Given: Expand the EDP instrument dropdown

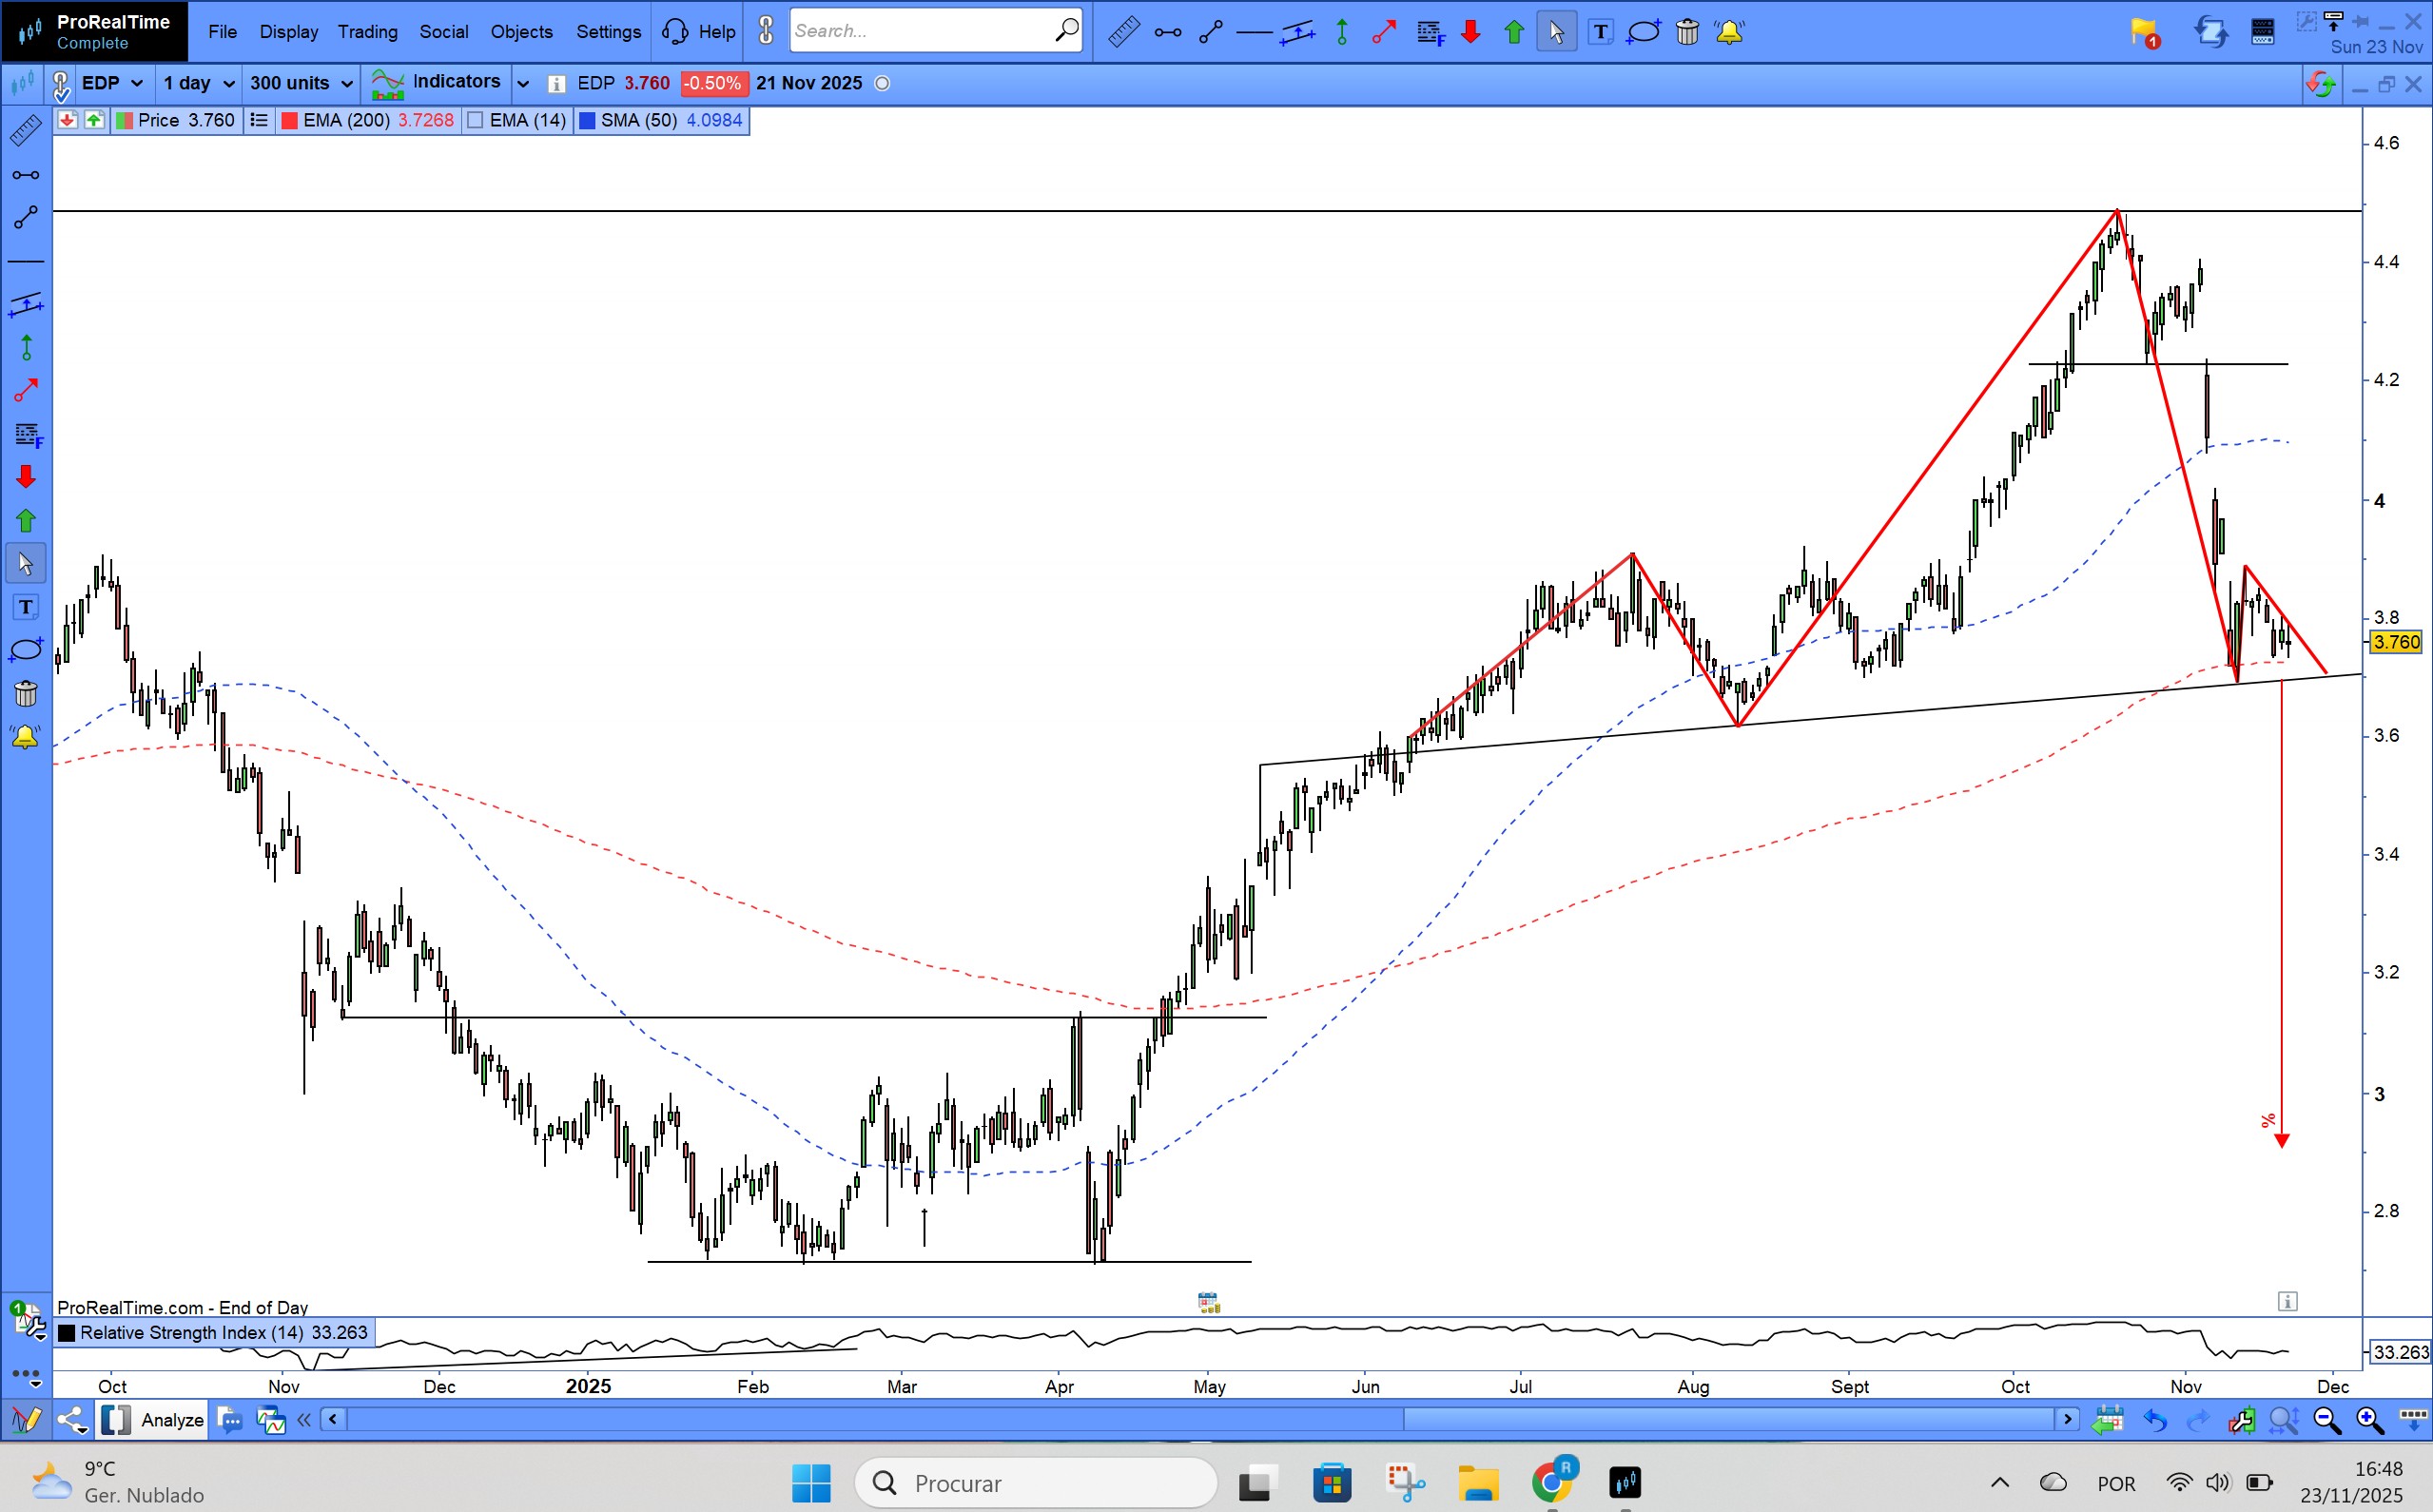Looking at the screenshot, I should tap(112, 83).
